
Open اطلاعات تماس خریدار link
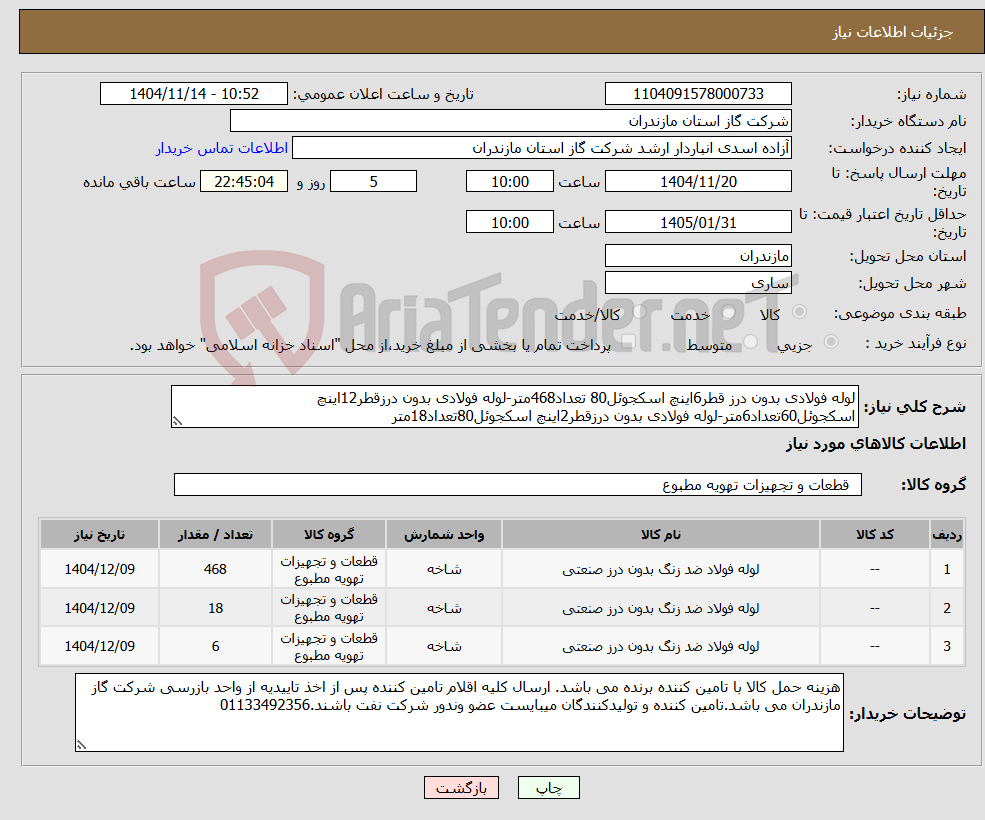point(222,148)
